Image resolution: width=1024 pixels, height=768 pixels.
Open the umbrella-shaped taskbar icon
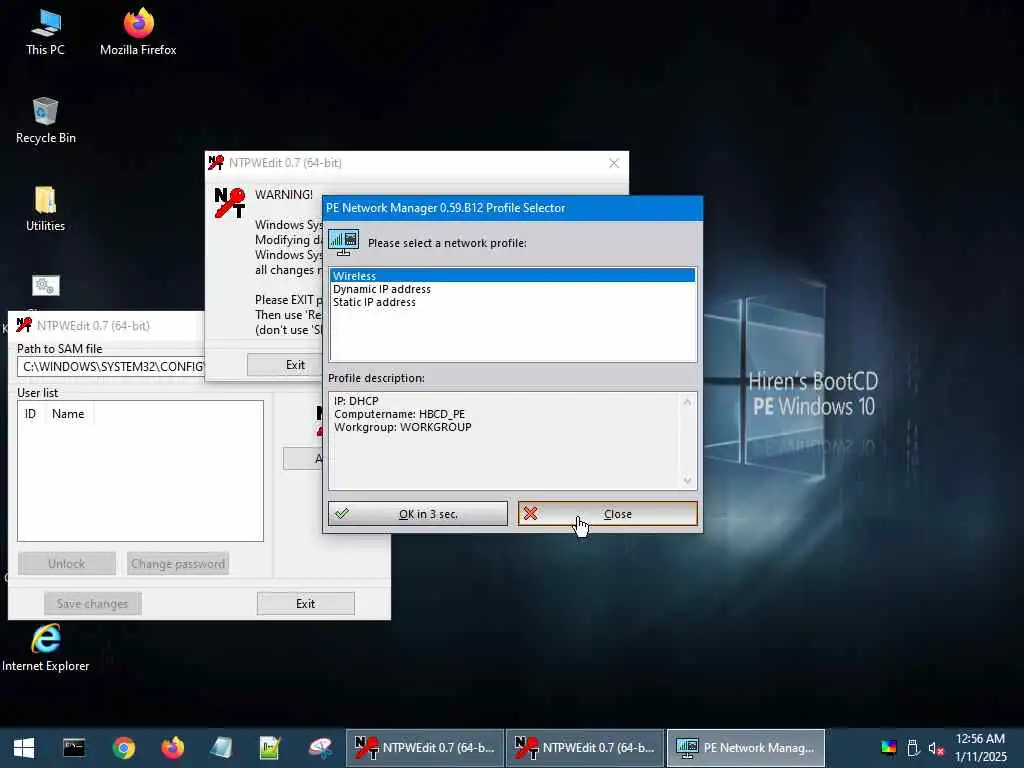pyautogui.click(x=320, y=748)
